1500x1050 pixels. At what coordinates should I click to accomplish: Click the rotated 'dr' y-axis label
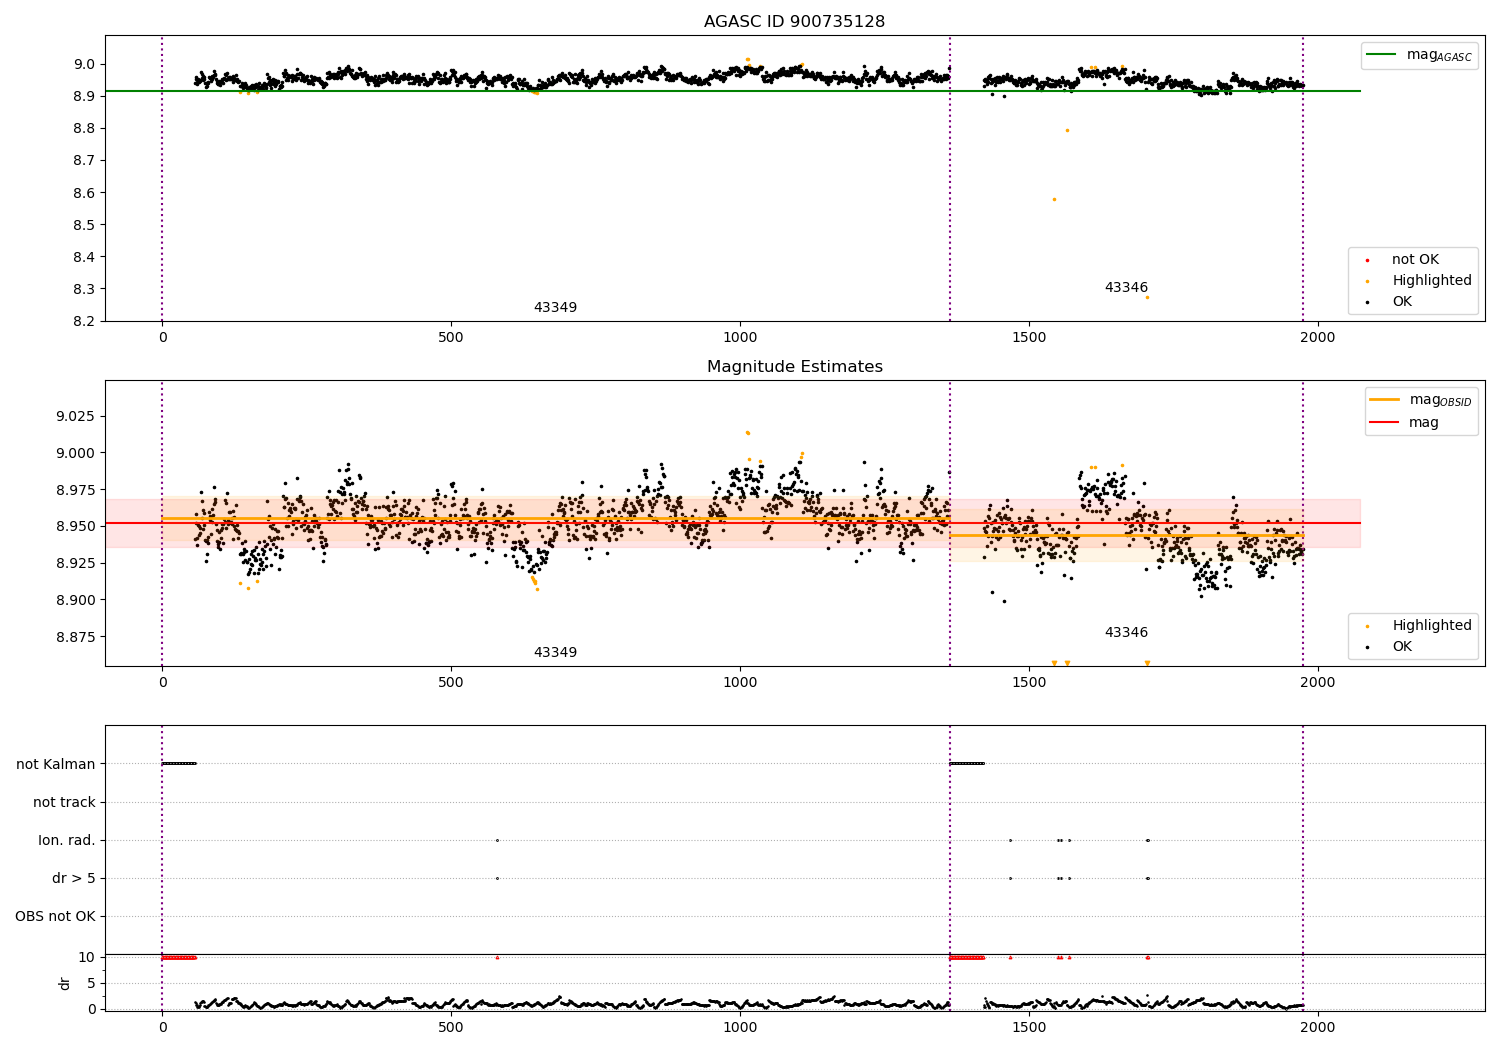(x=65, y=983)
